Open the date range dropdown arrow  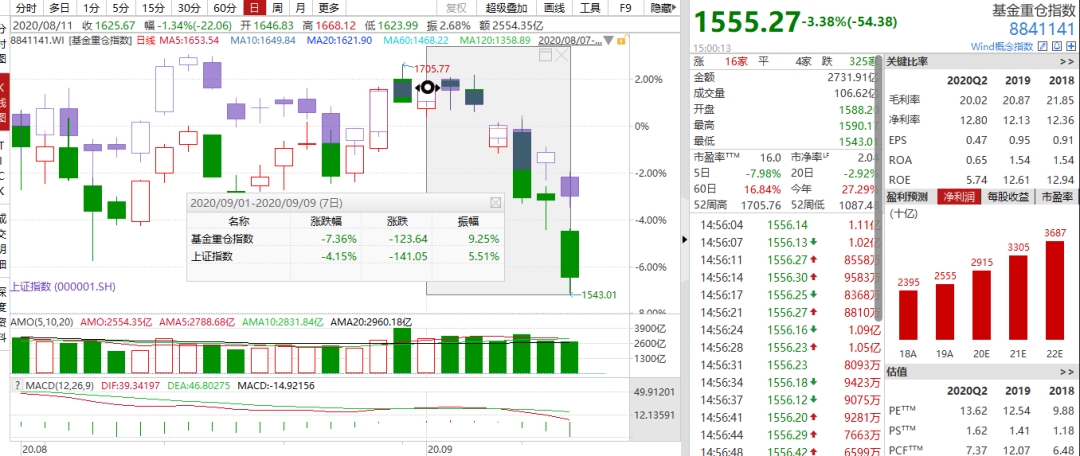(x=611, y=39)
